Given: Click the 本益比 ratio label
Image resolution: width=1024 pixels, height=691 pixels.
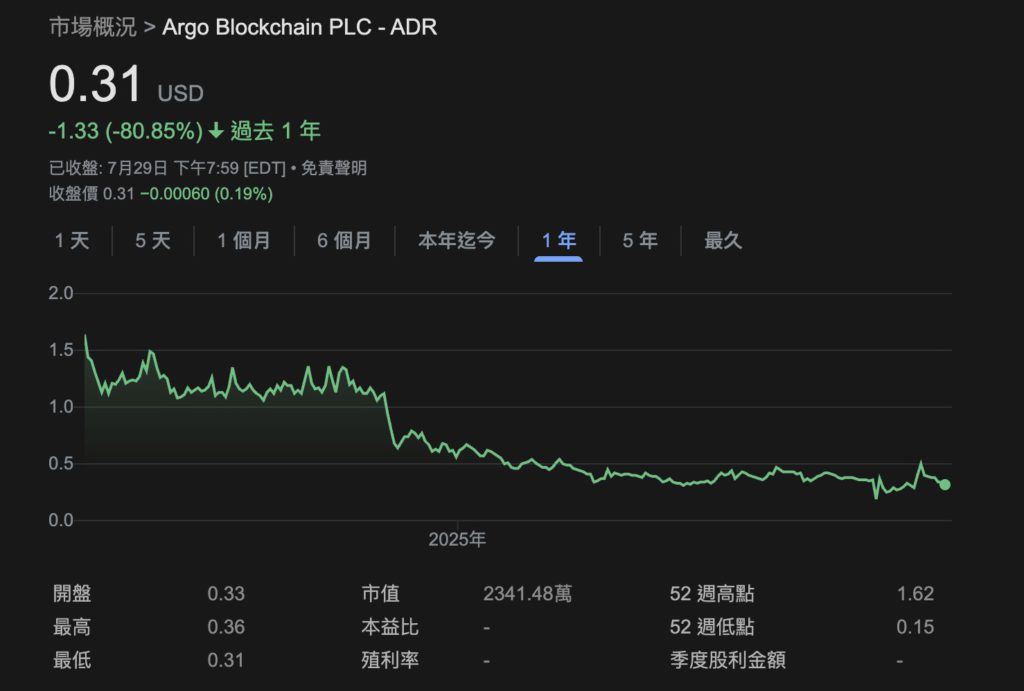Looking at the screenshot, I should tap(390, 627).
